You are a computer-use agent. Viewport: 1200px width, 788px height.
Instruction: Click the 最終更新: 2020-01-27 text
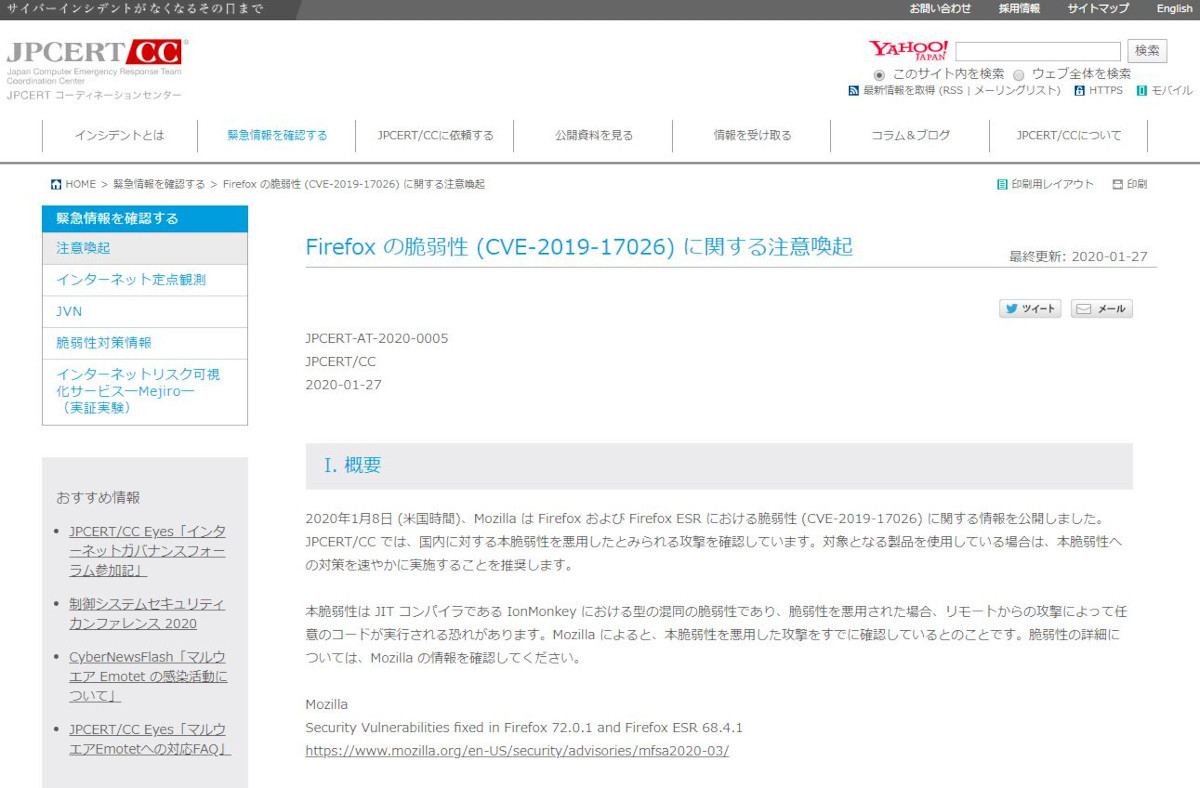[x=1079, y=256]
